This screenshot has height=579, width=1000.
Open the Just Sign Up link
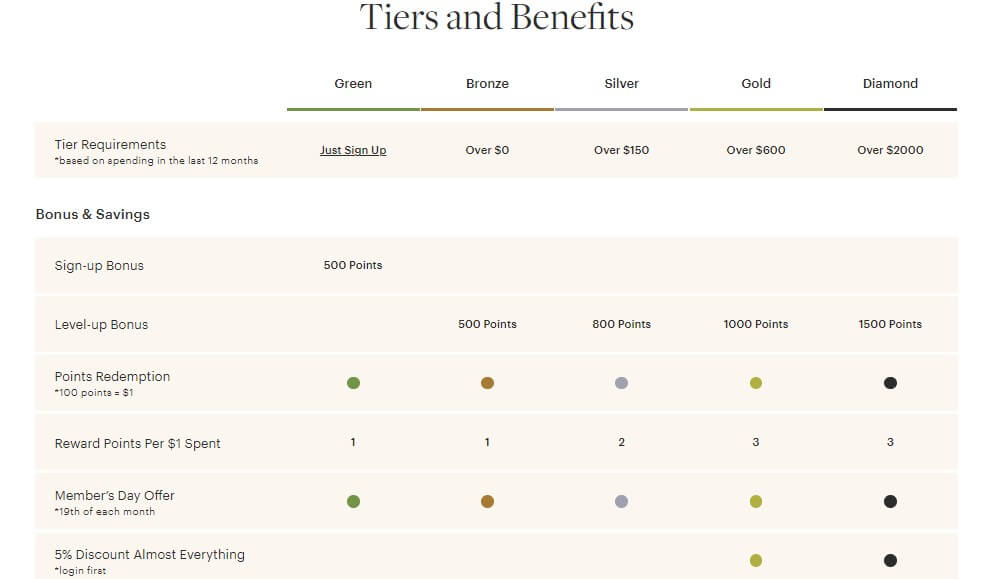353,149
